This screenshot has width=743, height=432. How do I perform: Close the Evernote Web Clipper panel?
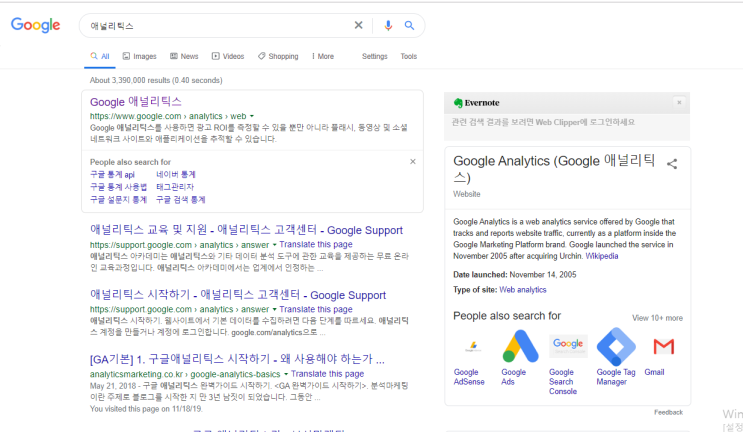pos(679,102)
